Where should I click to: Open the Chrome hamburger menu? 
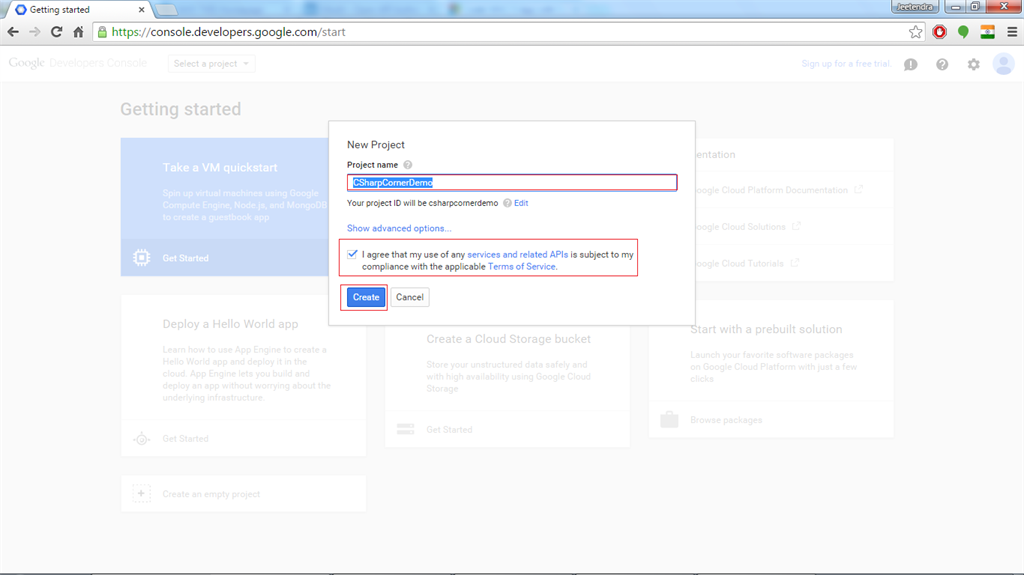[1012, 32]
